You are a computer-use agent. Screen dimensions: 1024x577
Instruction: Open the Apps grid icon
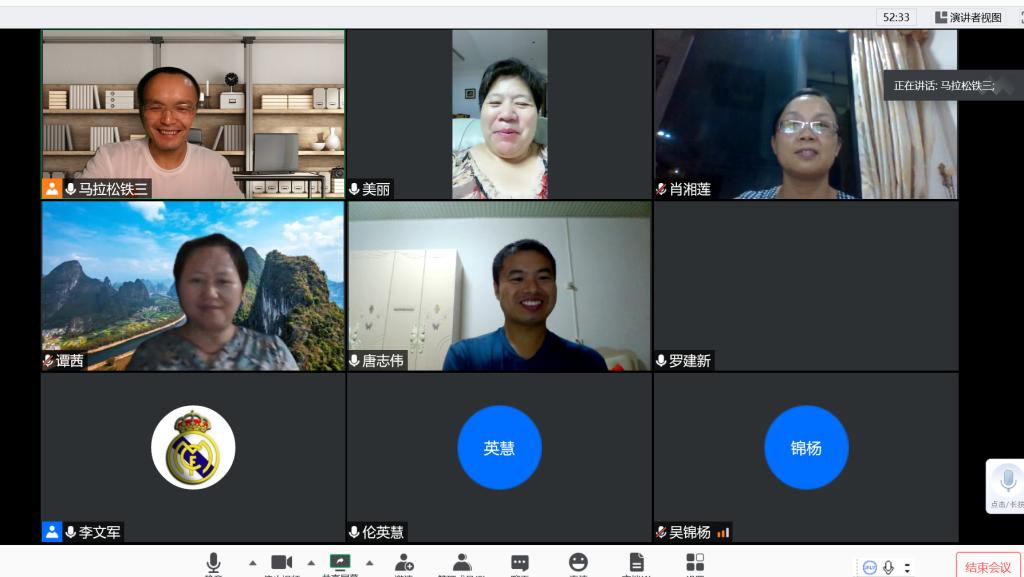695,563
